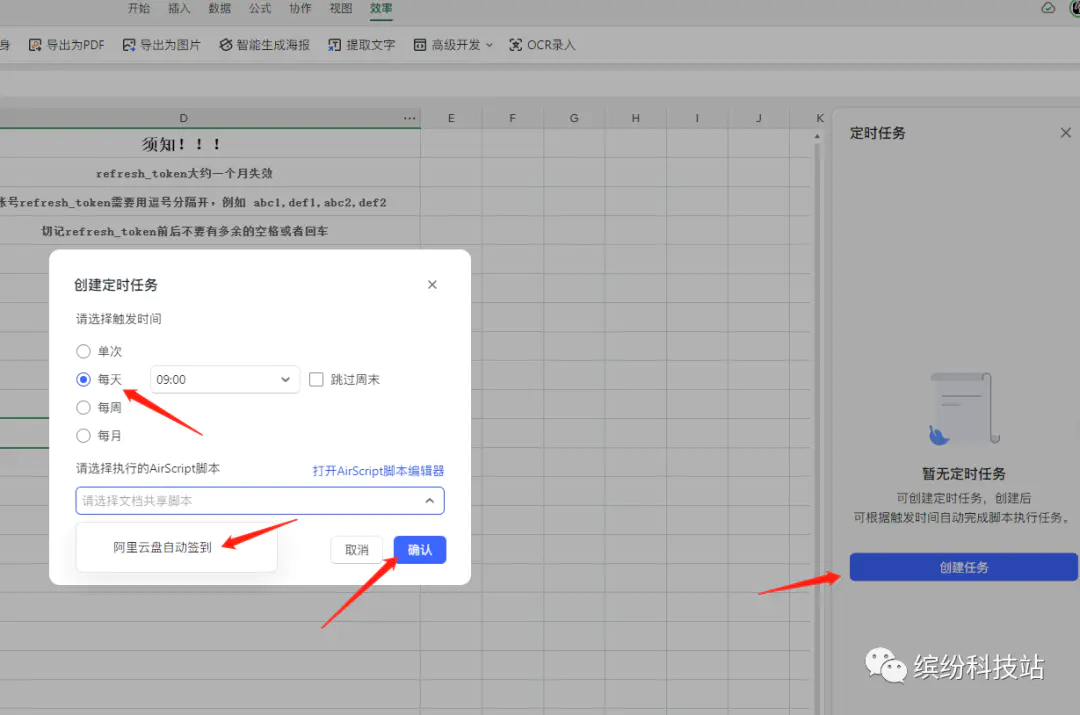This screenshot has width=1080, height=715.
Task: Open the 公式 menu tab
Action: tap(260, 9)
